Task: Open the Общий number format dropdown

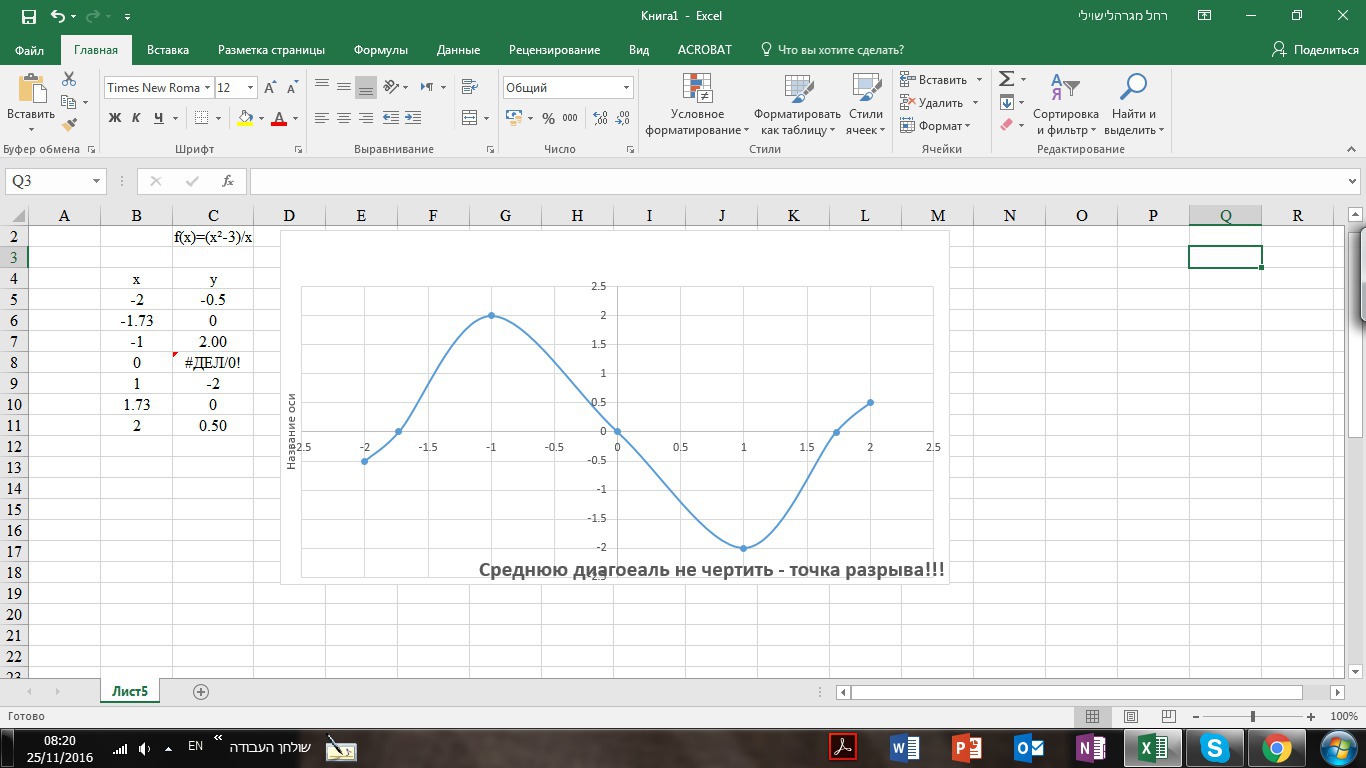Action: pos(627,88)
